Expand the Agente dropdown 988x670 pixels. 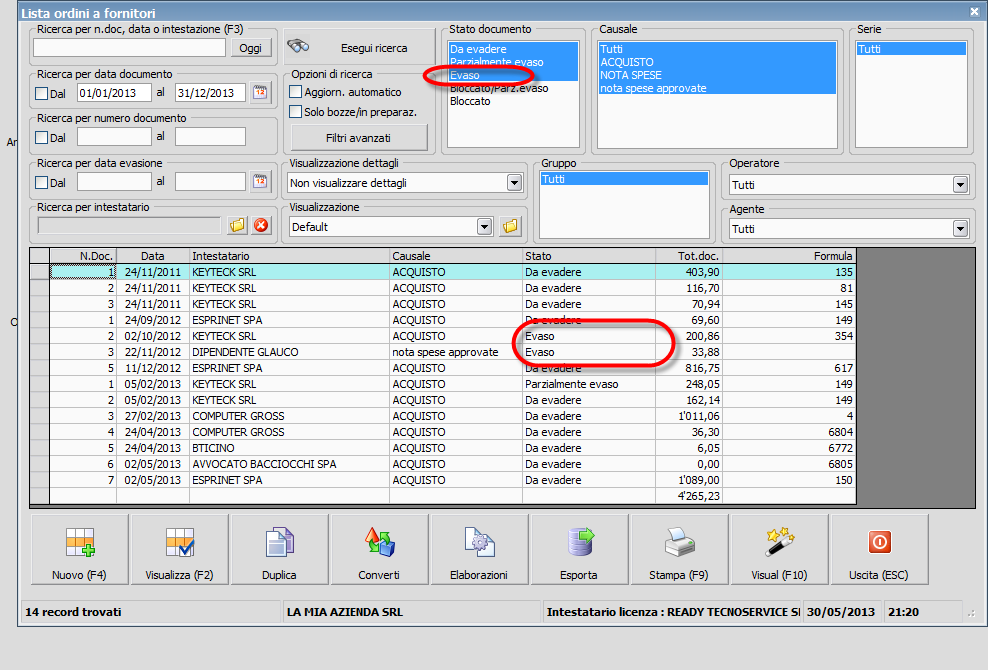tap(960, 229)
